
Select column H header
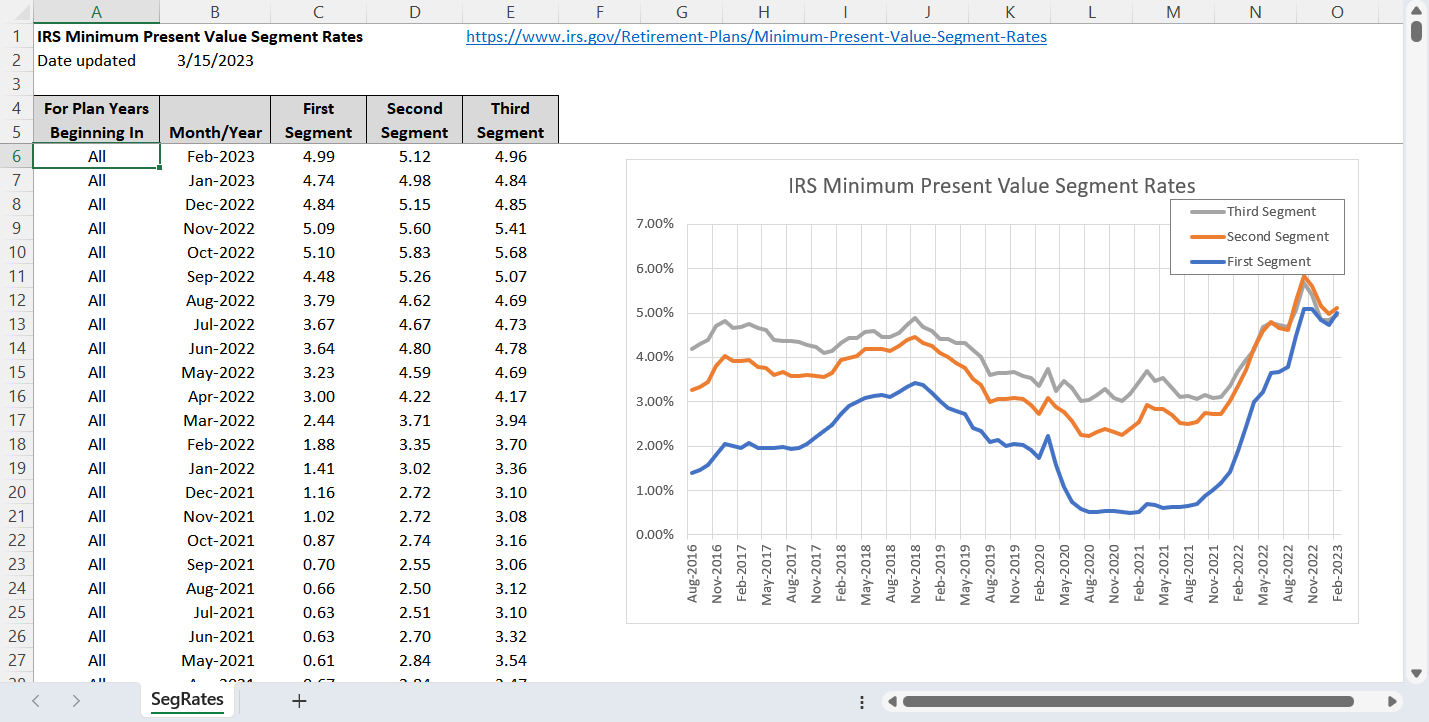764,12
